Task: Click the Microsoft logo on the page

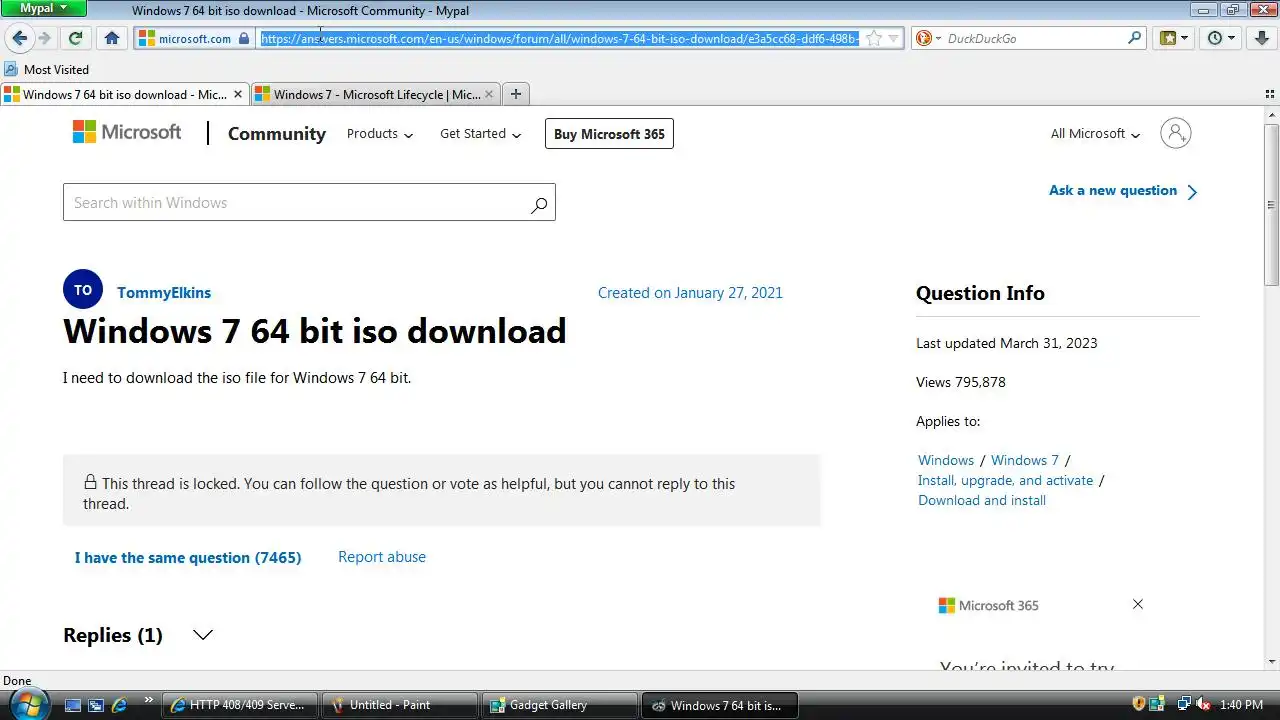Action: 127,132
